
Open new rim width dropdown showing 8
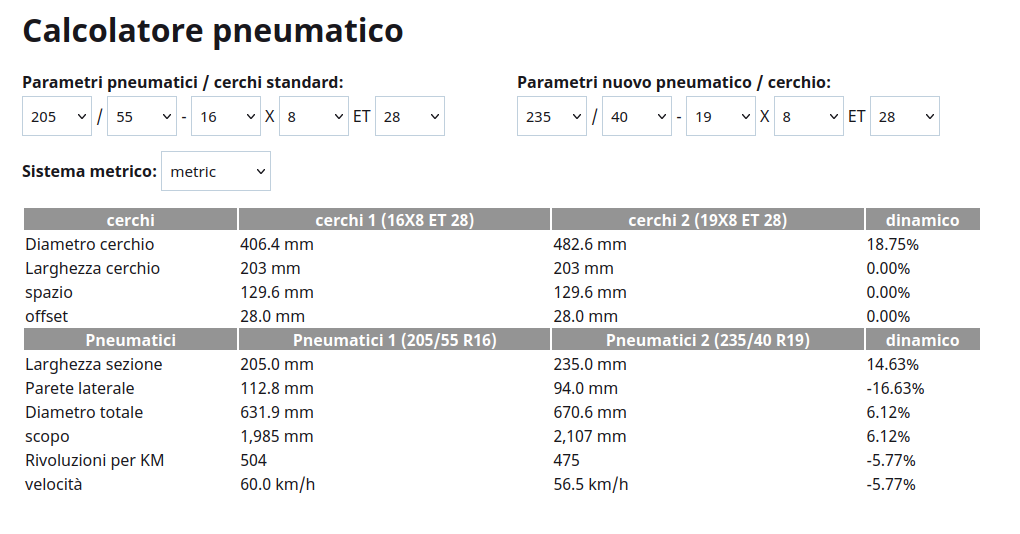pos(809,116)
